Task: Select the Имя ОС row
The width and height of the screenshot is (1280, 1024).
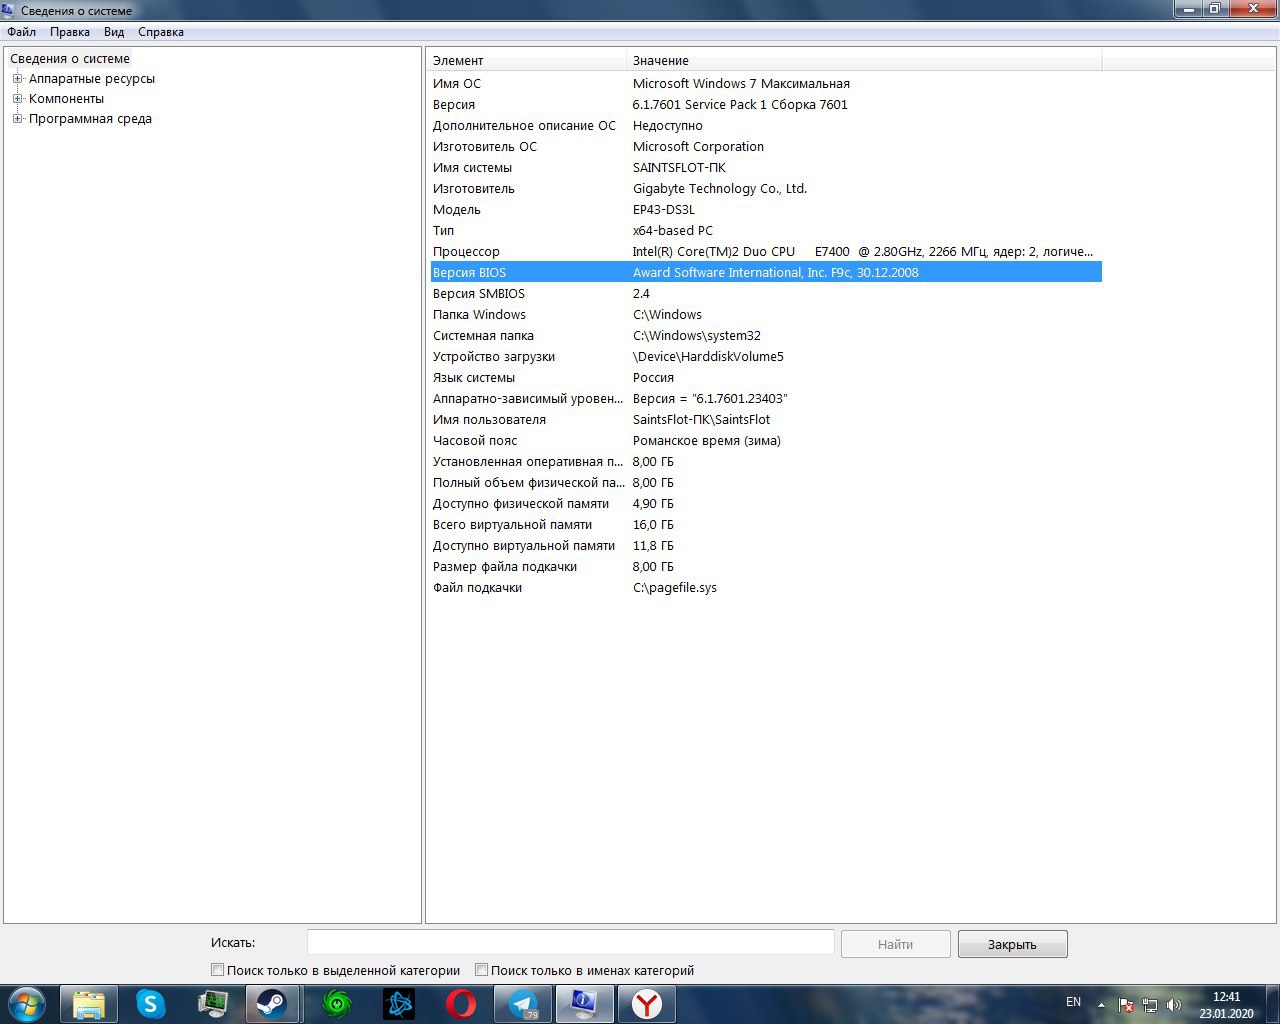Action: 766,84
